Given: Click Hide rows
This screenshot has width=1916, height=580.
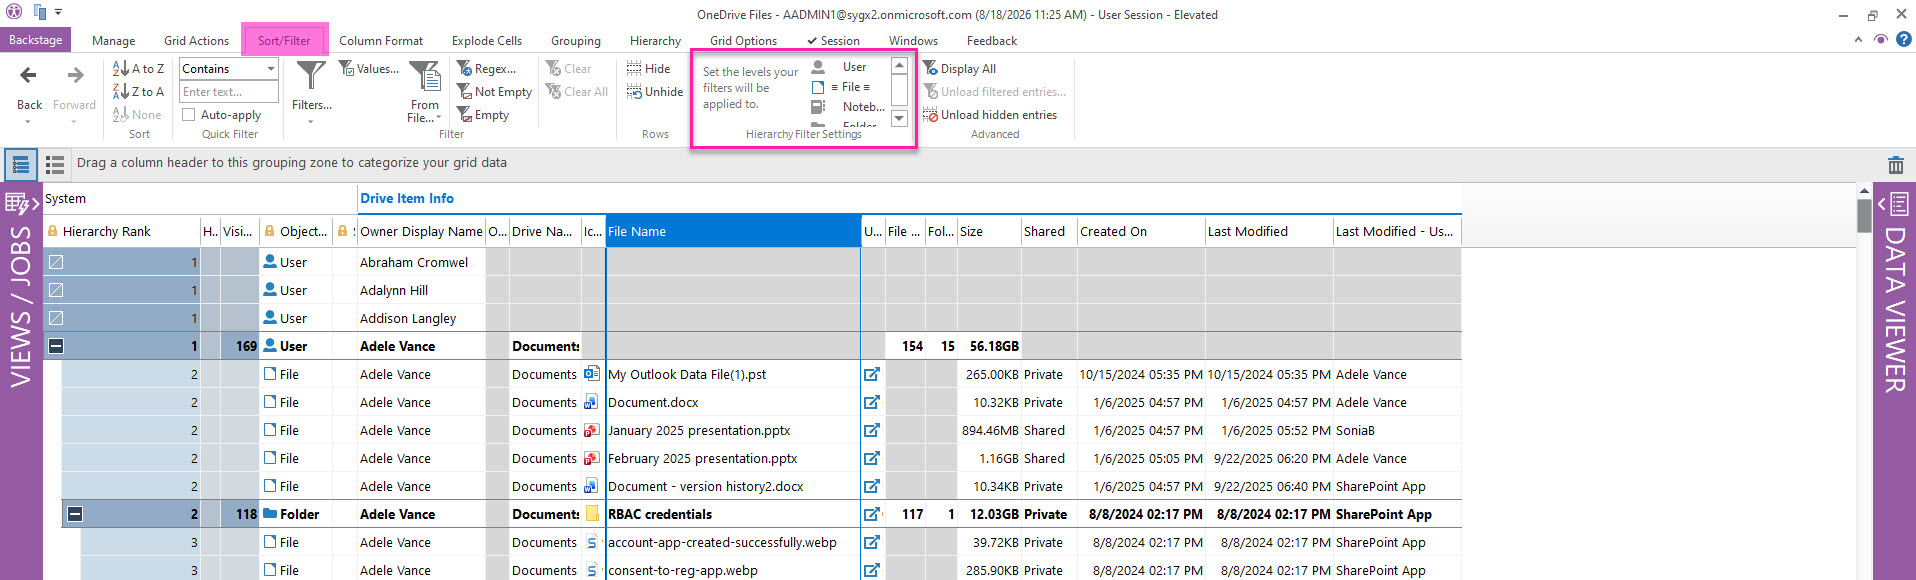Looking at the screenshot, I should coord(649,69).
